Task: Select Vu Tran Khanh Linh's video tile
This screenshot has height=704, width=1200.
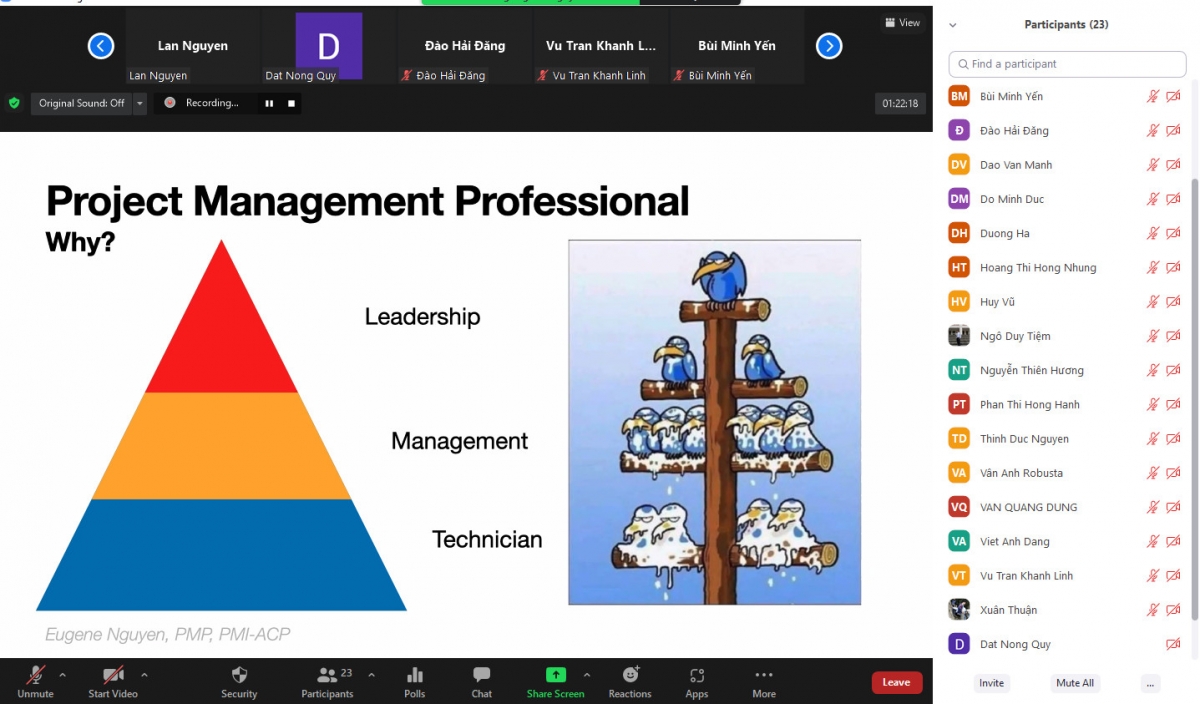Action: coord(601,47)
